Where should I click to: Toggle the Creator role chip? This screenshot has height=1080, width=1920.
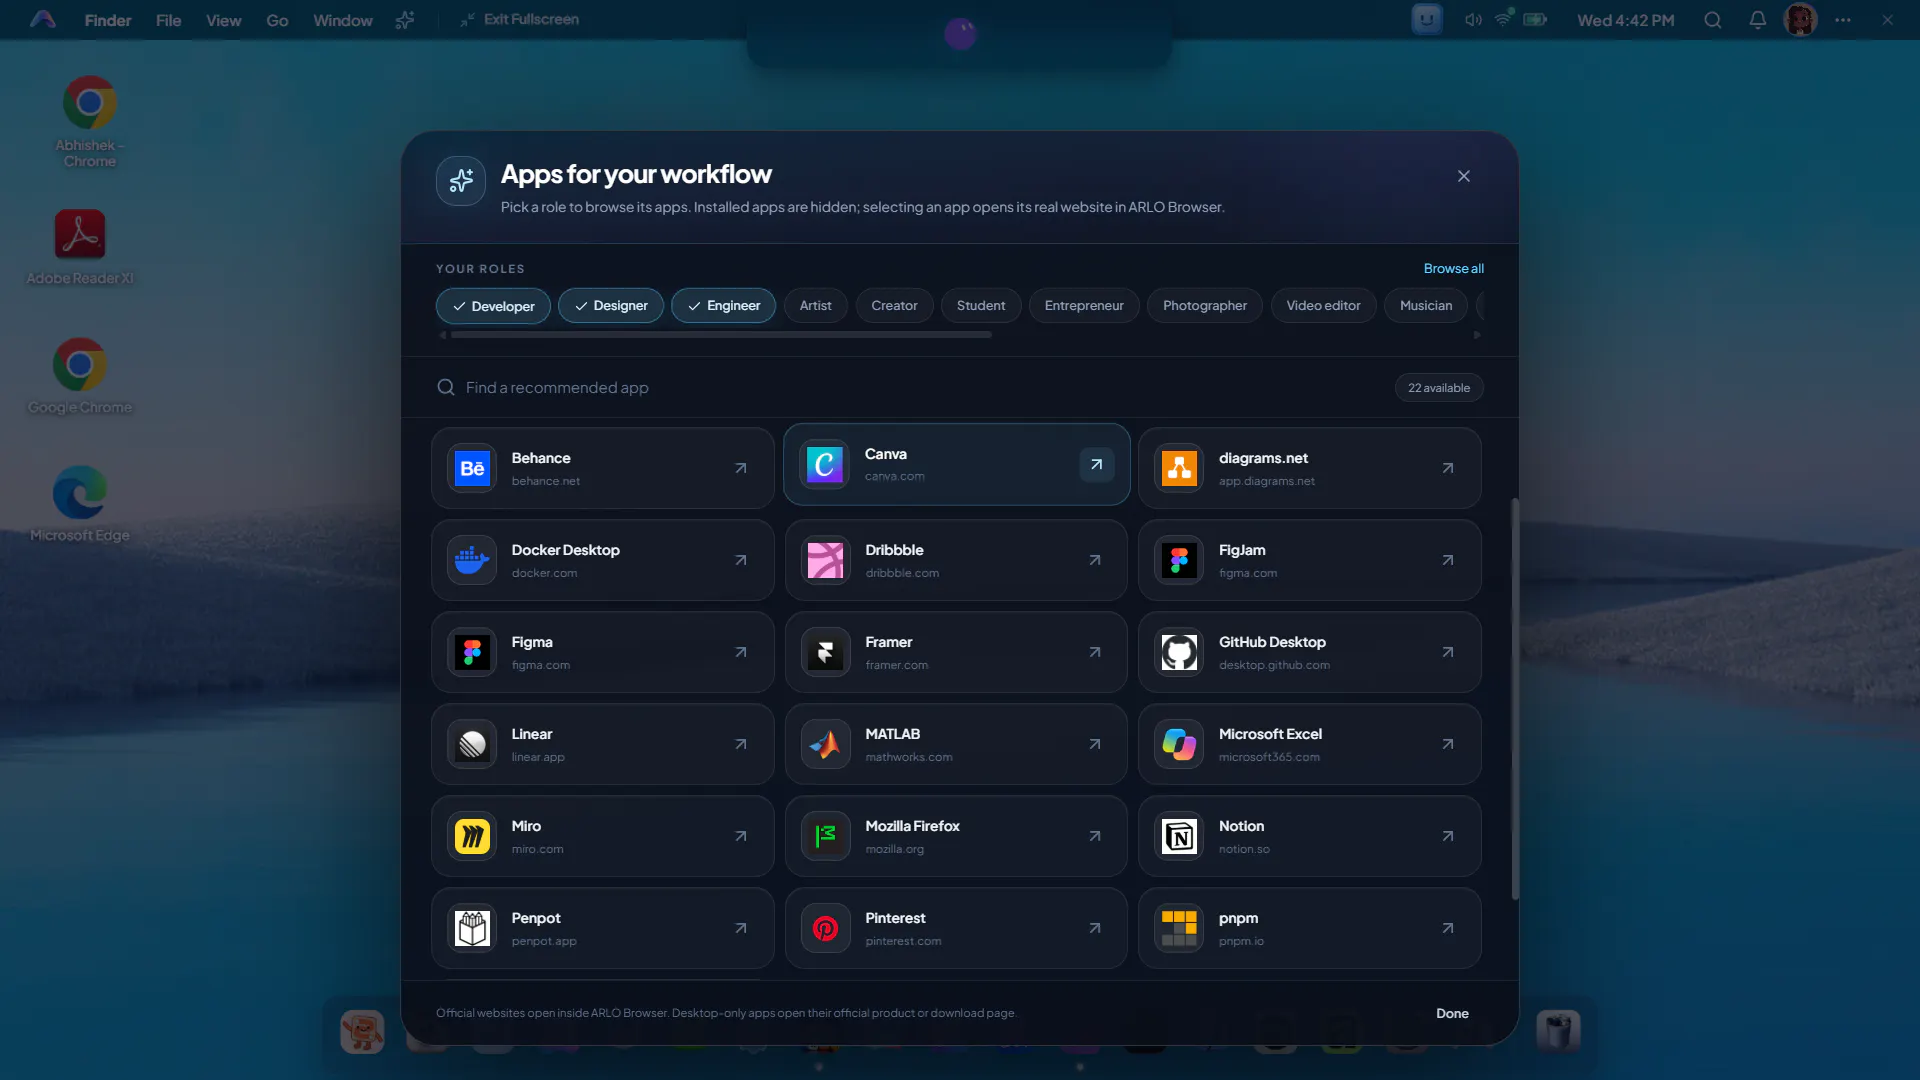[894, 306]
